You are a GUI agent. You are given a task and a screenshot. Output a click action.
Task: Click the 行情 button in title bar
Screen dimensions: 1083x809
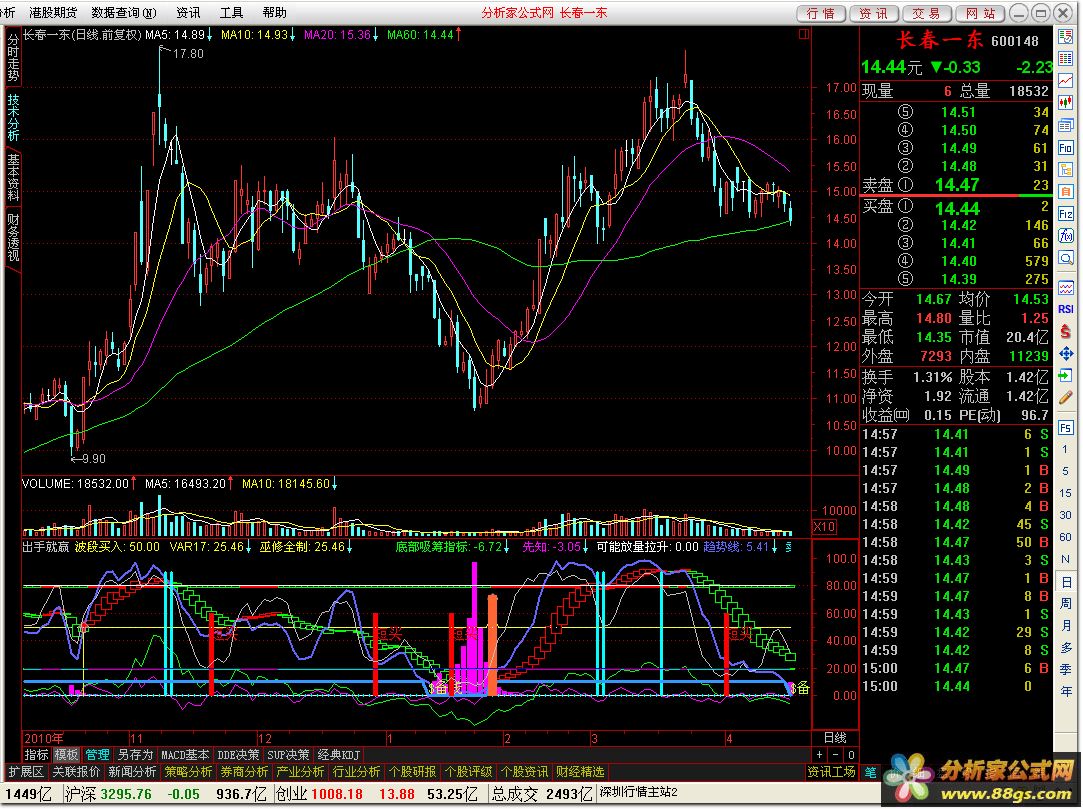[821, 13]
